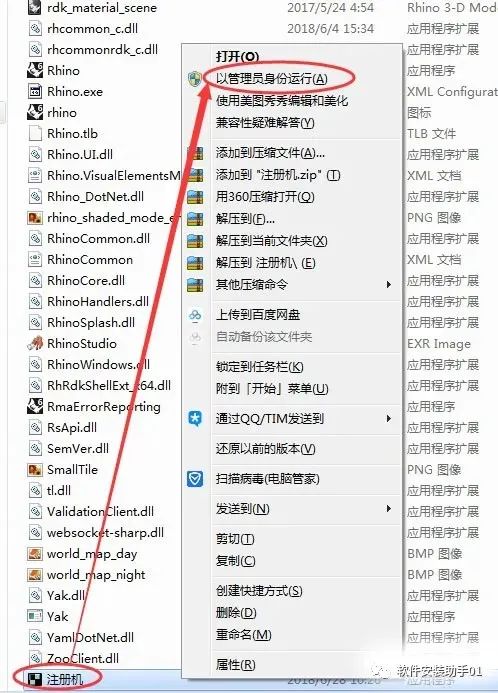Viewport: 498px width, 693px height.
Task: Expand the 其他压缩命令 submenu arrow
Action: (388, 284)
